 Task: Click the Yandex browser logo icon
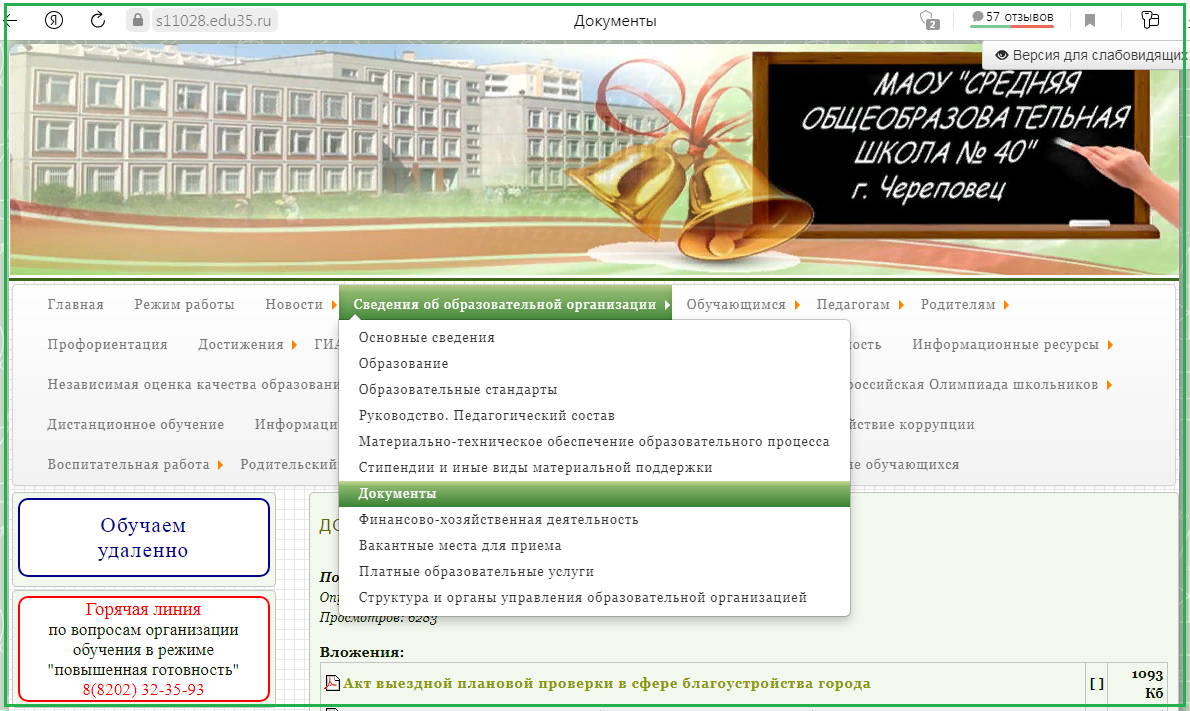pos(54,19)
